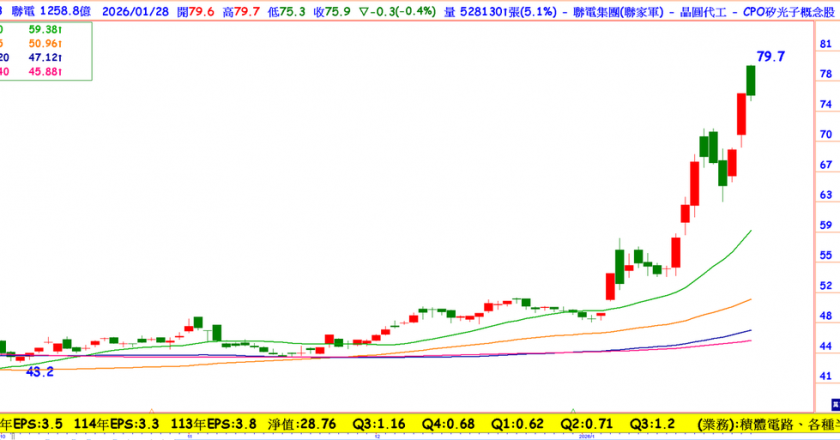This screenshot has width=840, height=440.
Task: Click the 81 price axis label
Action: click(x=826, y=44)
